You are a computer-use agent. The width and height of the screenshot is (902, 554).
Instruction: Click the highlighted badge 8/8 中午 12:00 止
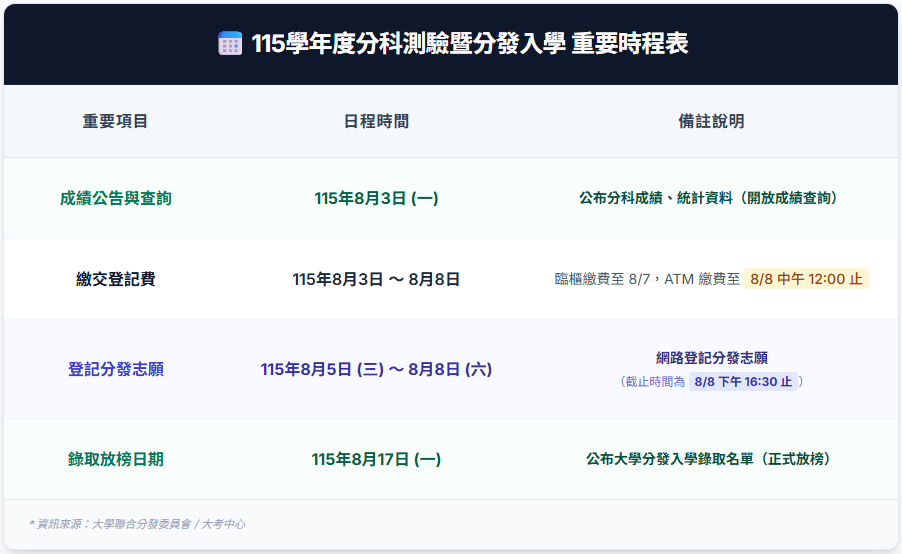(807, 279)
